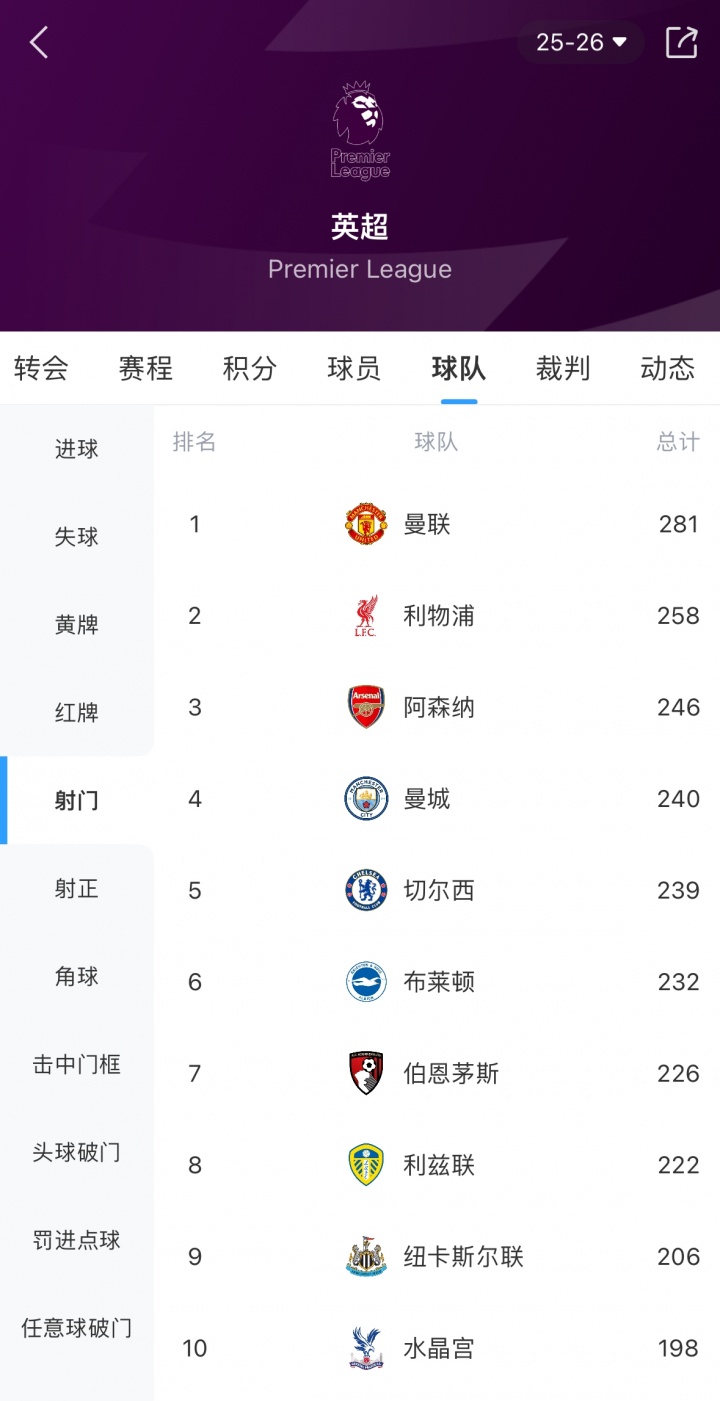Tap the back arrow icon
Viewport: 720px width, 1401px height.
pos(39,42)
